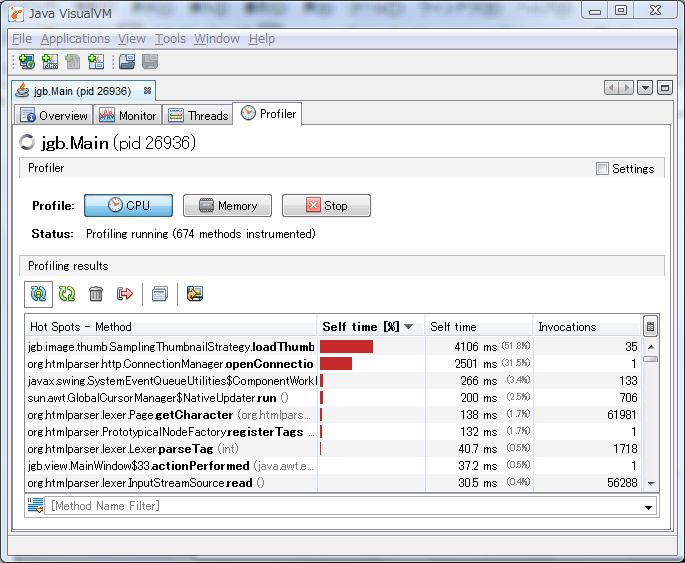Viewport: 685px width, 563px height.
Task: Select the Lexer.parseTag (int) row
Action: (x=333, y=449)
